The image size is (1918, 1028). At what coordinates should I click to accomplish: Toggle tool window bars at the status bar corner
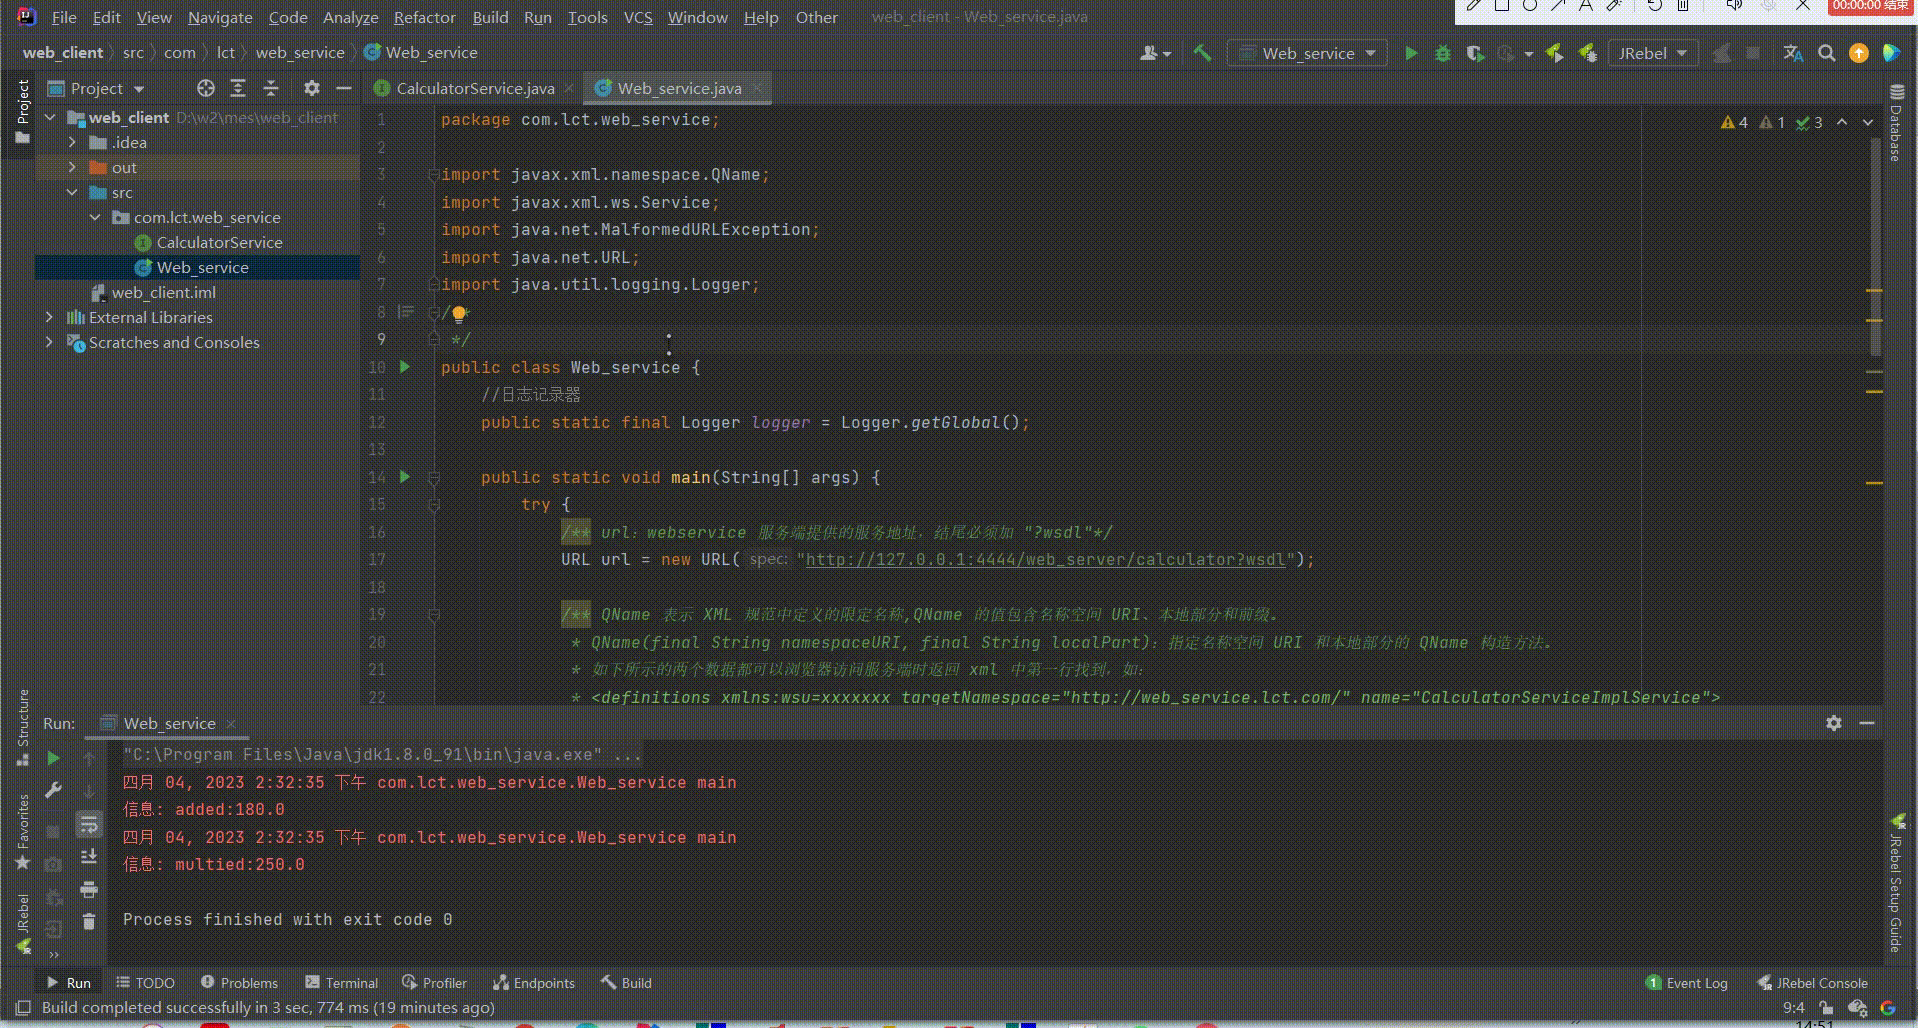[x=24, y=1008]
